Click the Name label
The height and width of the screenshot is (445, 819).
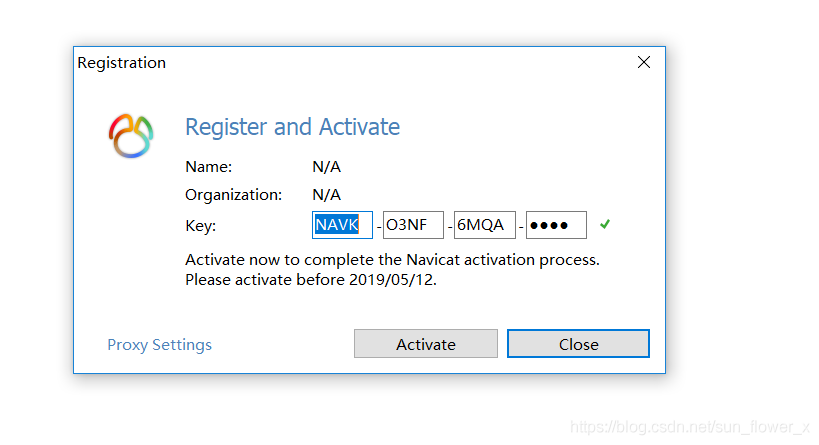(x=208, y=167)
